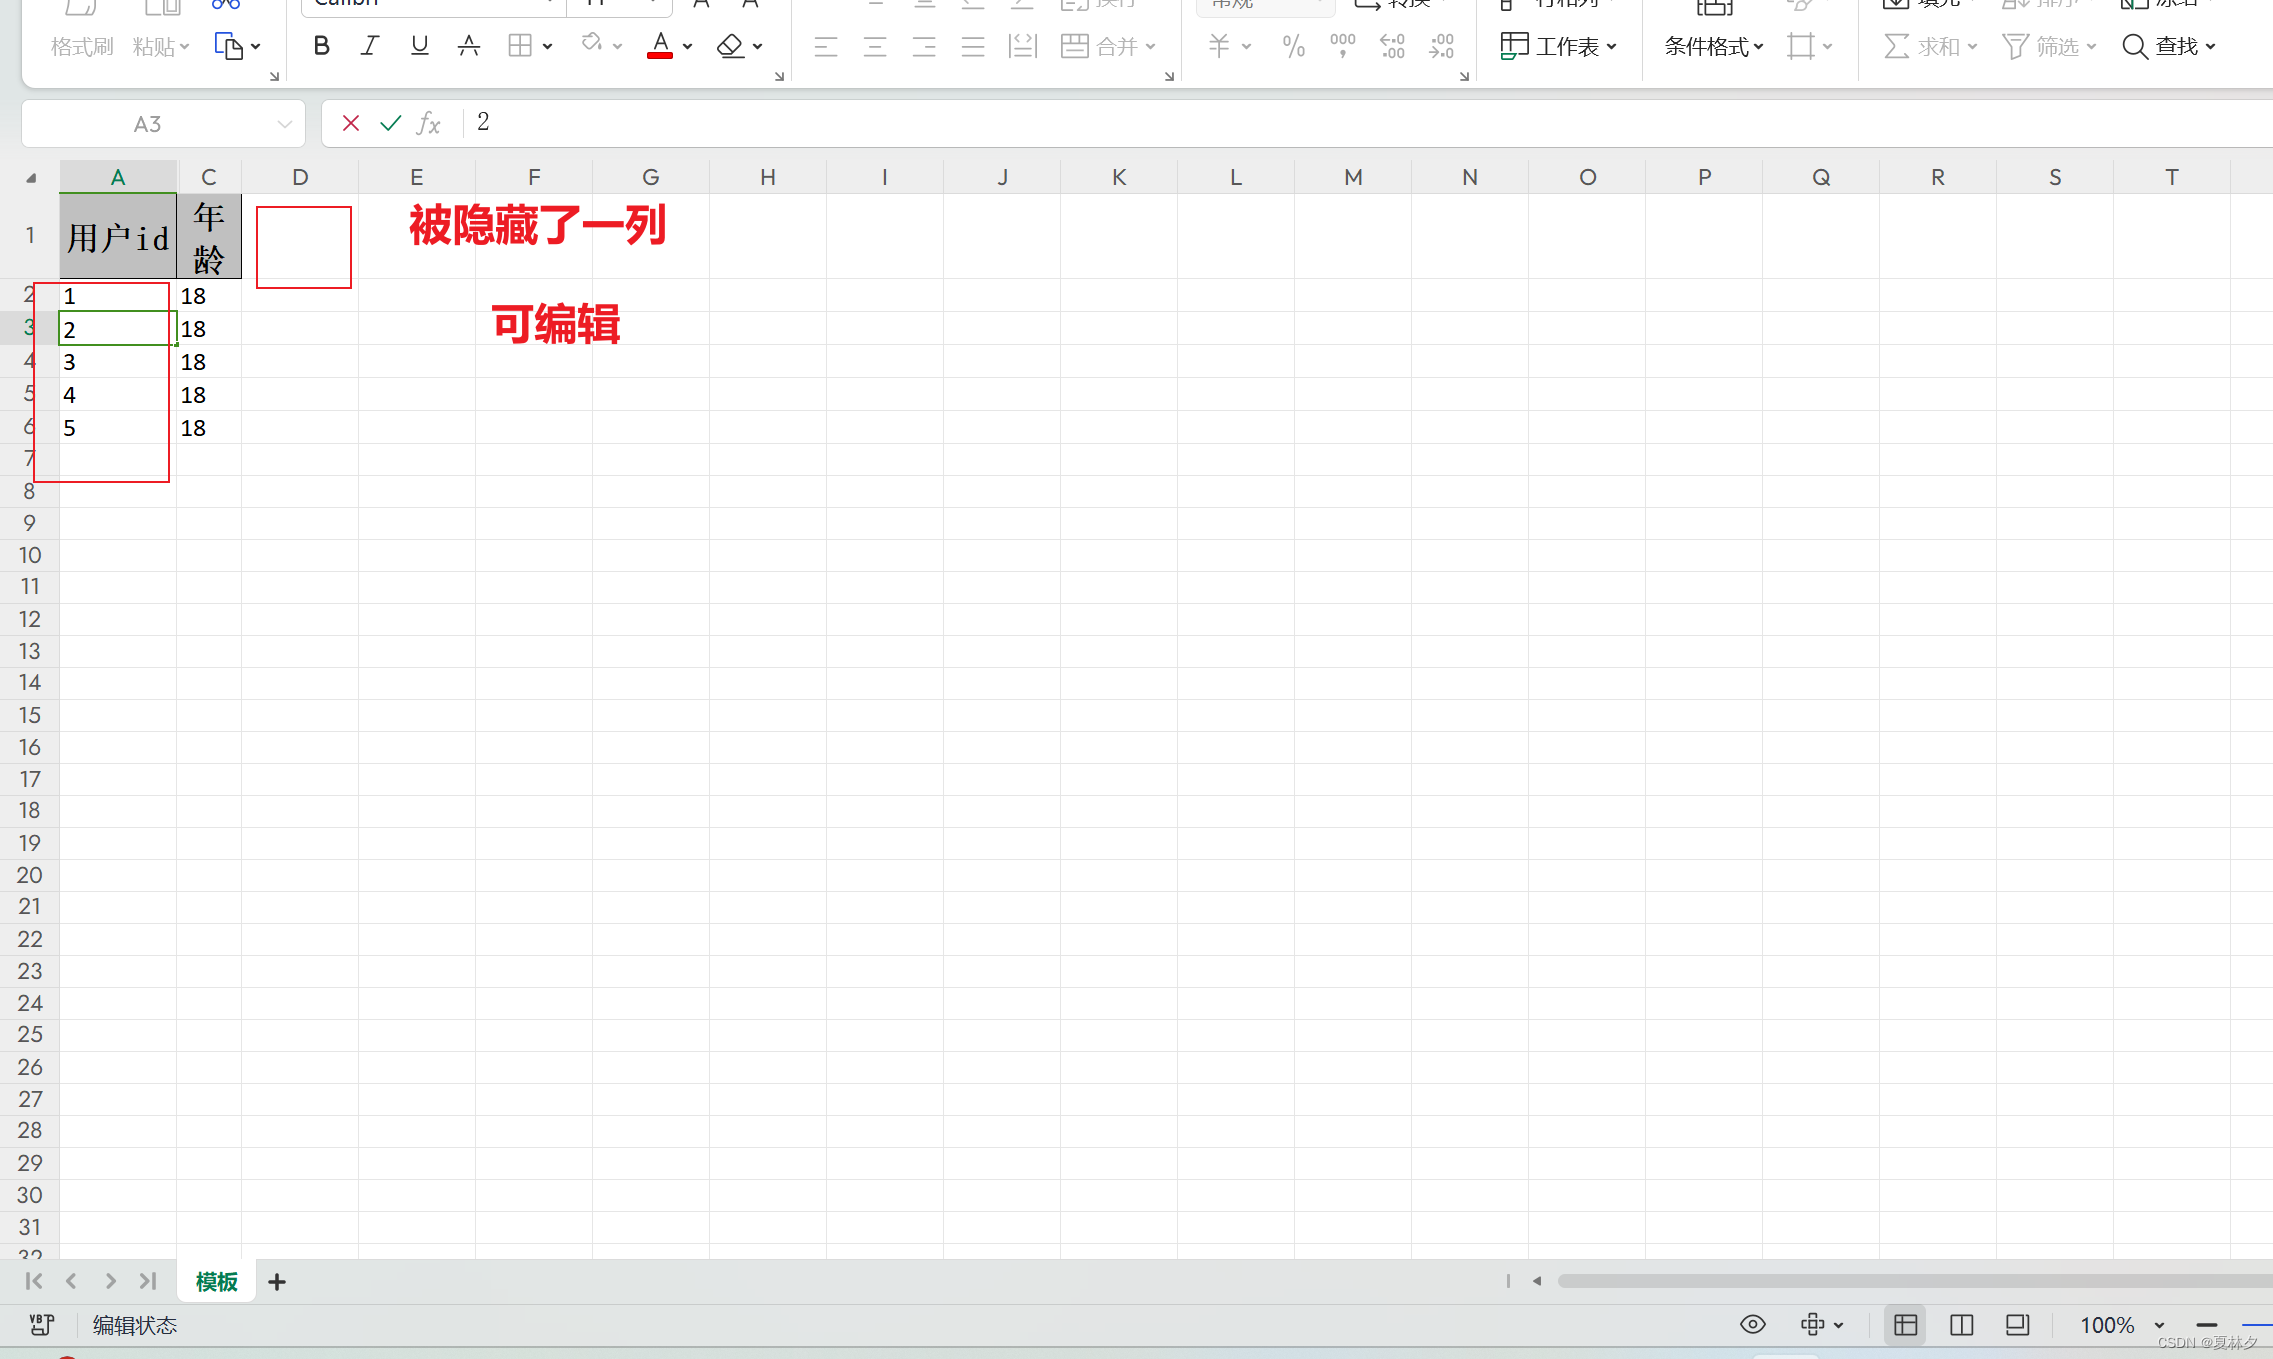2273x1359 pixels.
Task: Go to the next sheet tab
Action: tap(110, 1281)
